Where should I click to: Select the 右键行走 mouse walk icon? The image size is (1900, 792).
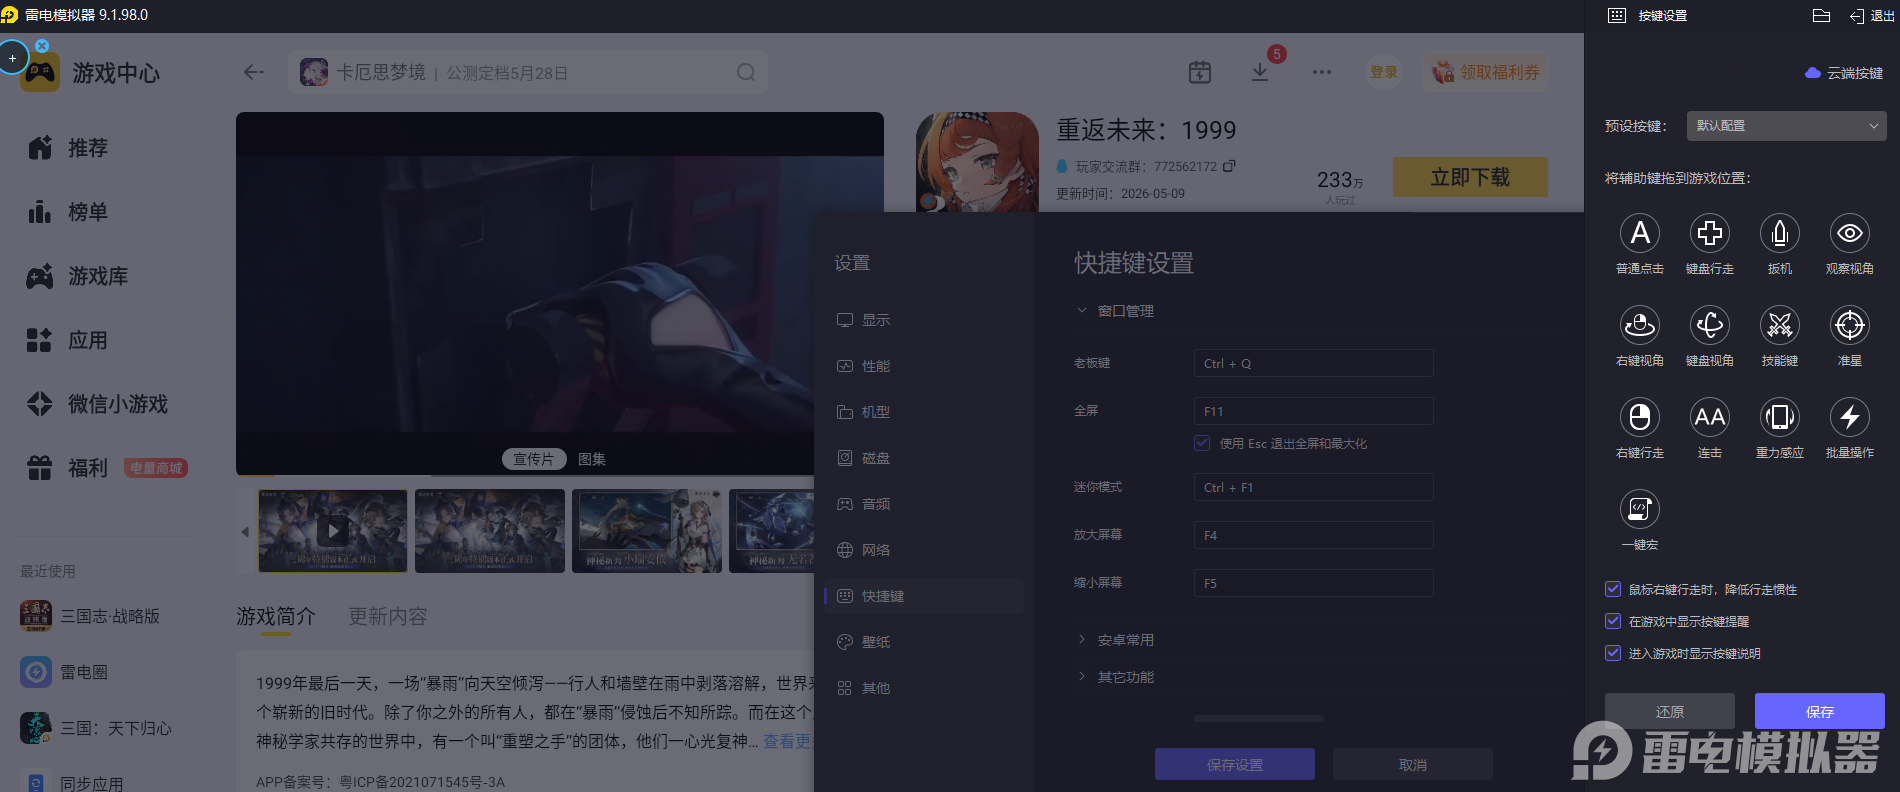point(1640,417)
